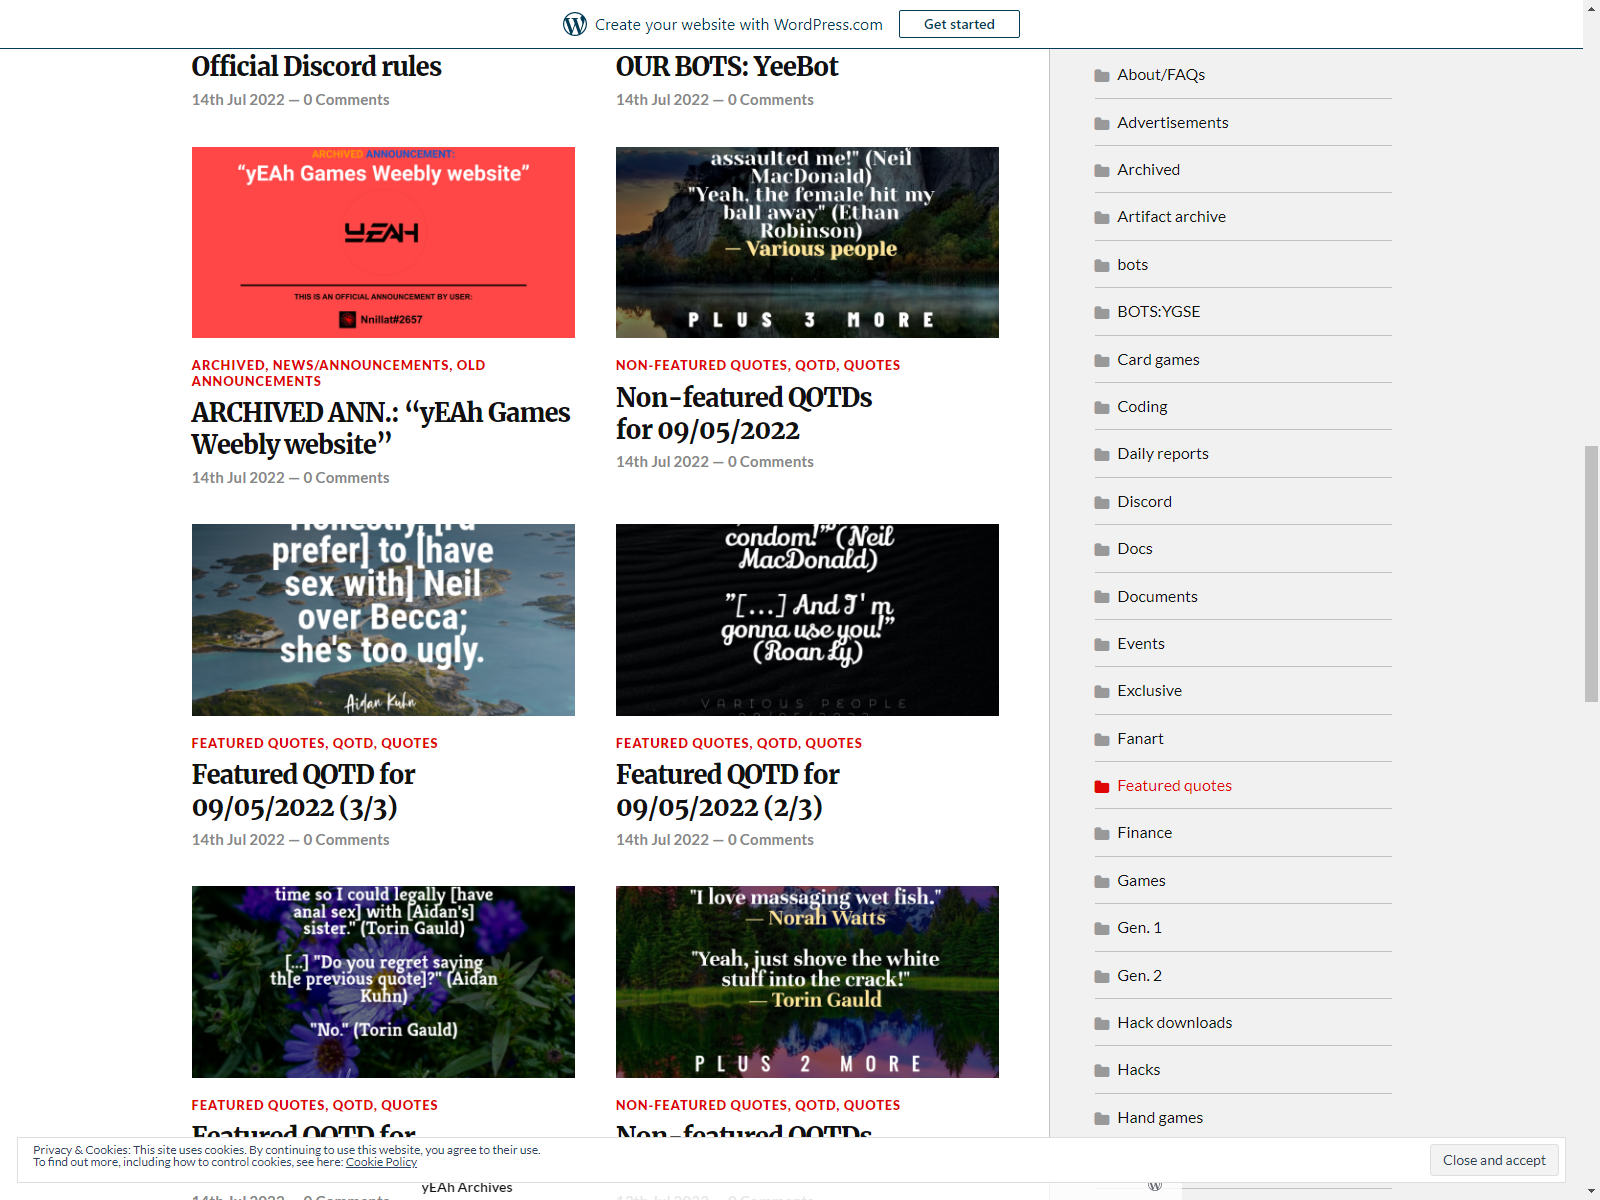
Task: Dismiss cookies with Close and accept
Action: click(1493, 1160)
